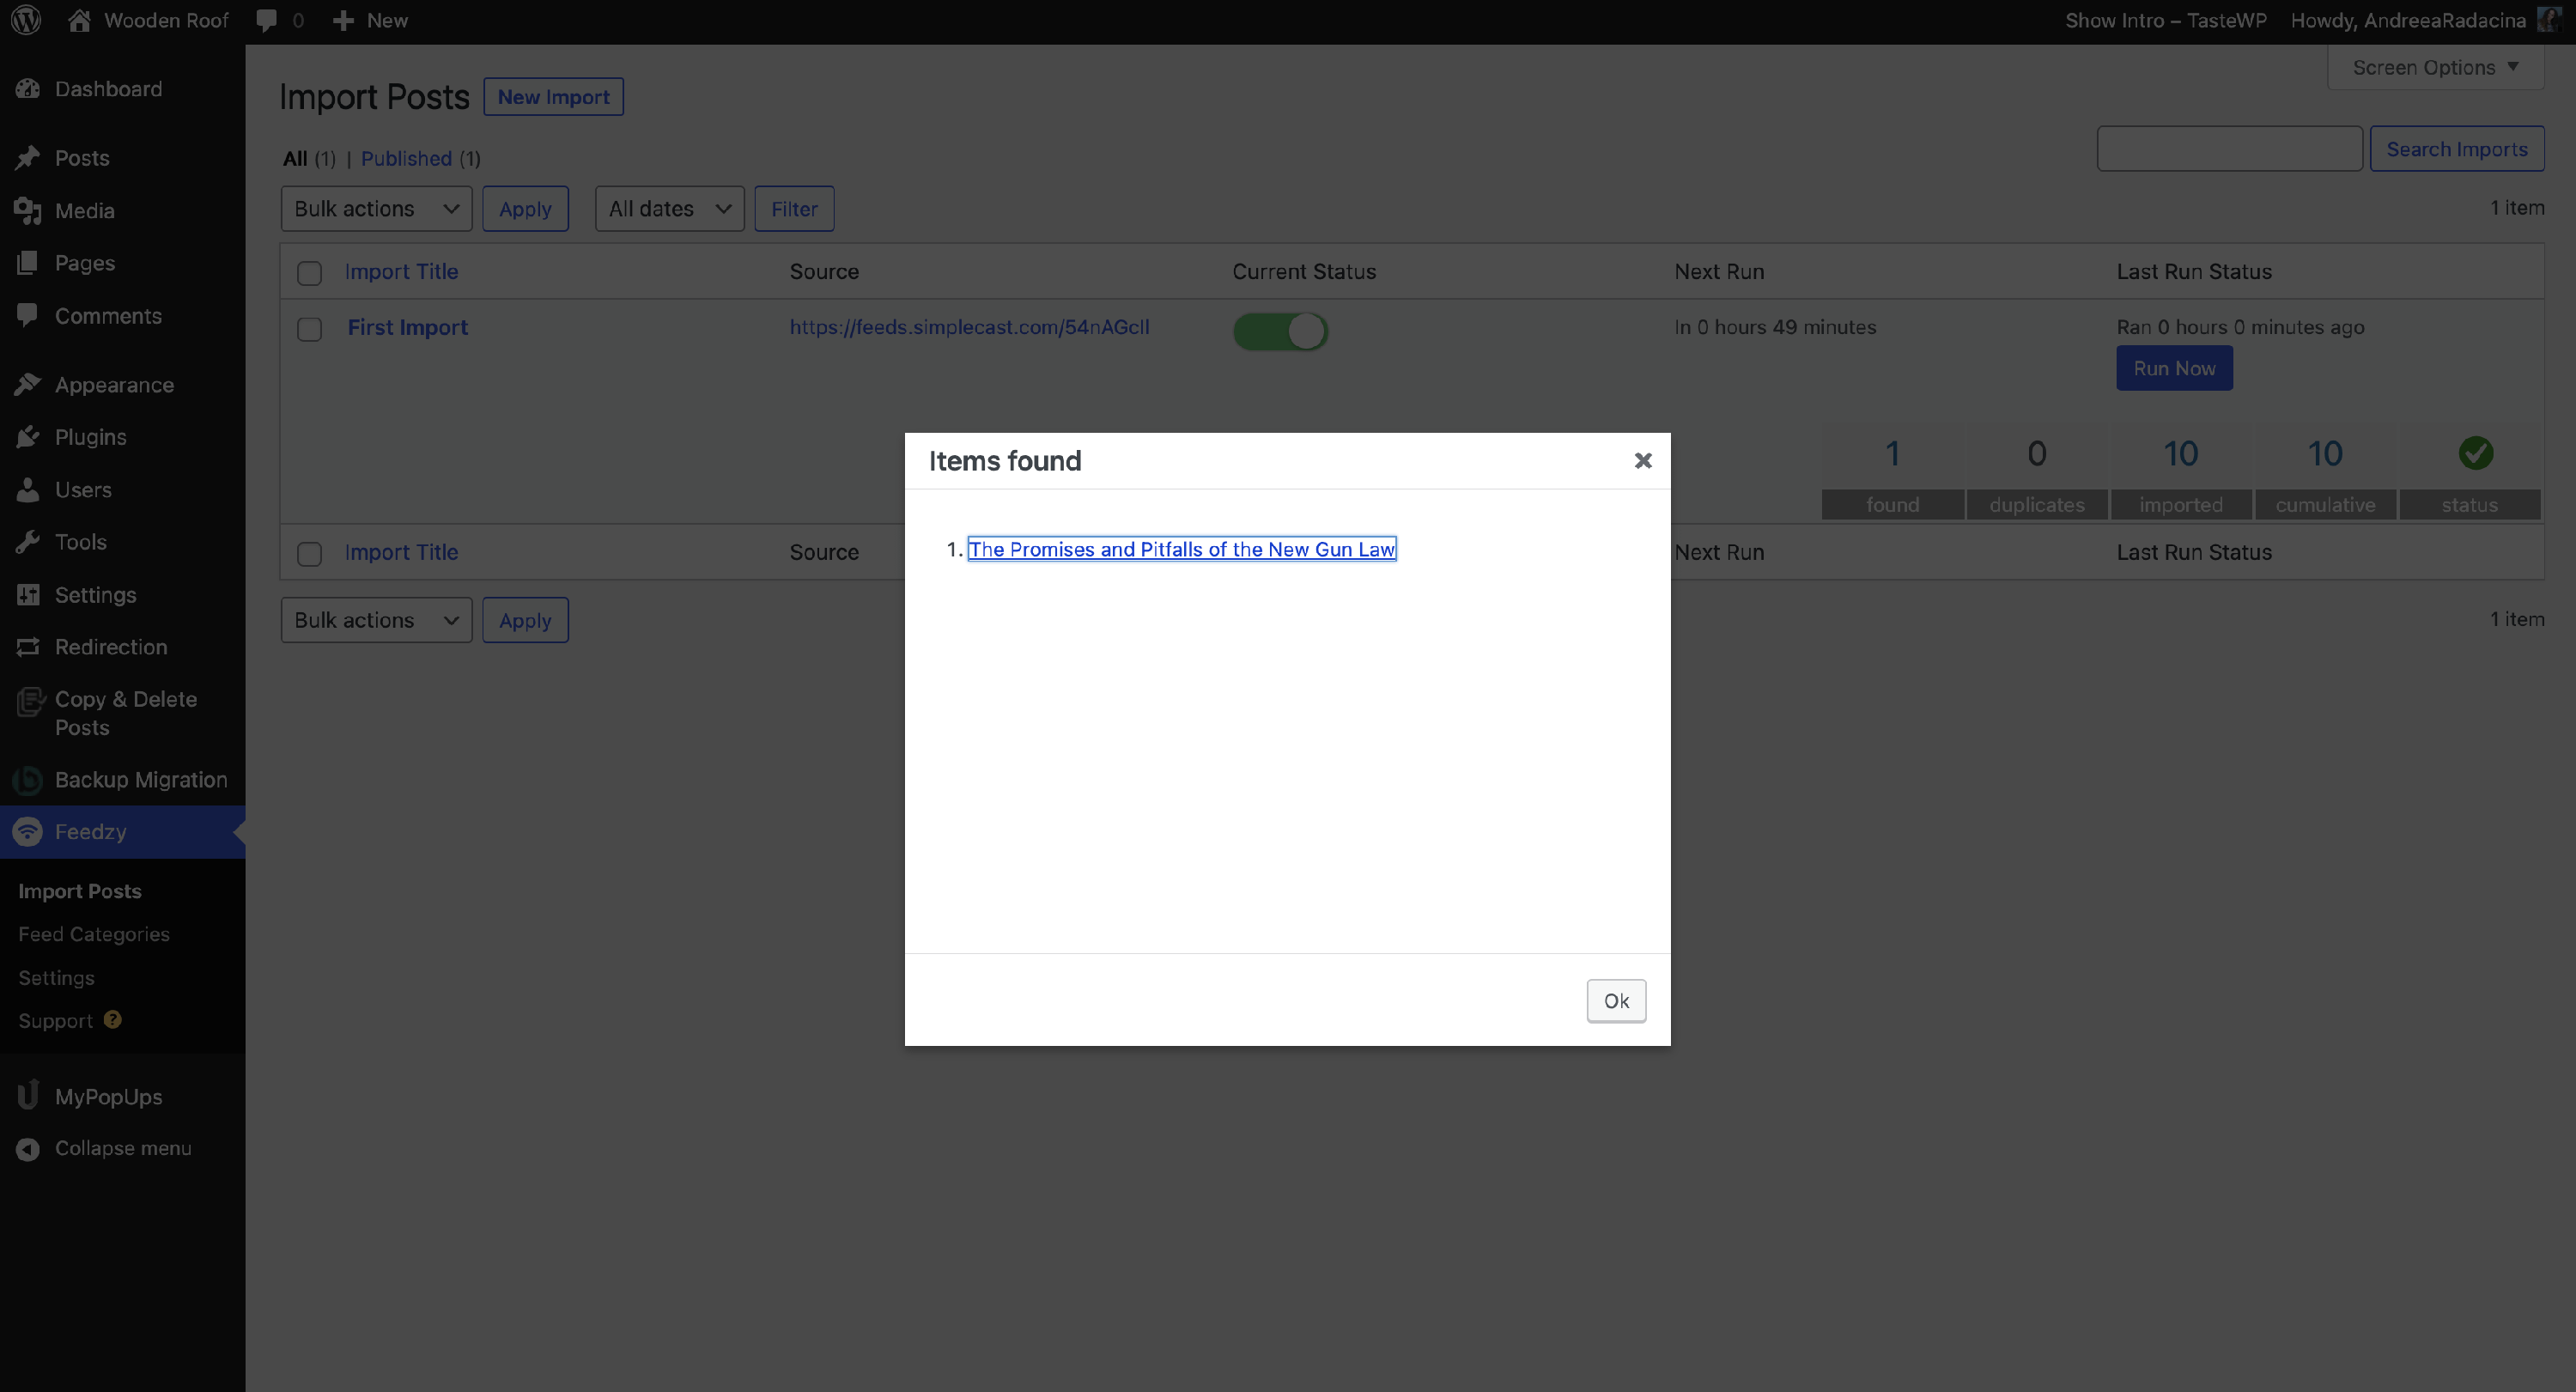Viewport: 2576px width, 1392px height.
Task: Open the top Bulk actions dropdown
Action: (x=376, y=209)
